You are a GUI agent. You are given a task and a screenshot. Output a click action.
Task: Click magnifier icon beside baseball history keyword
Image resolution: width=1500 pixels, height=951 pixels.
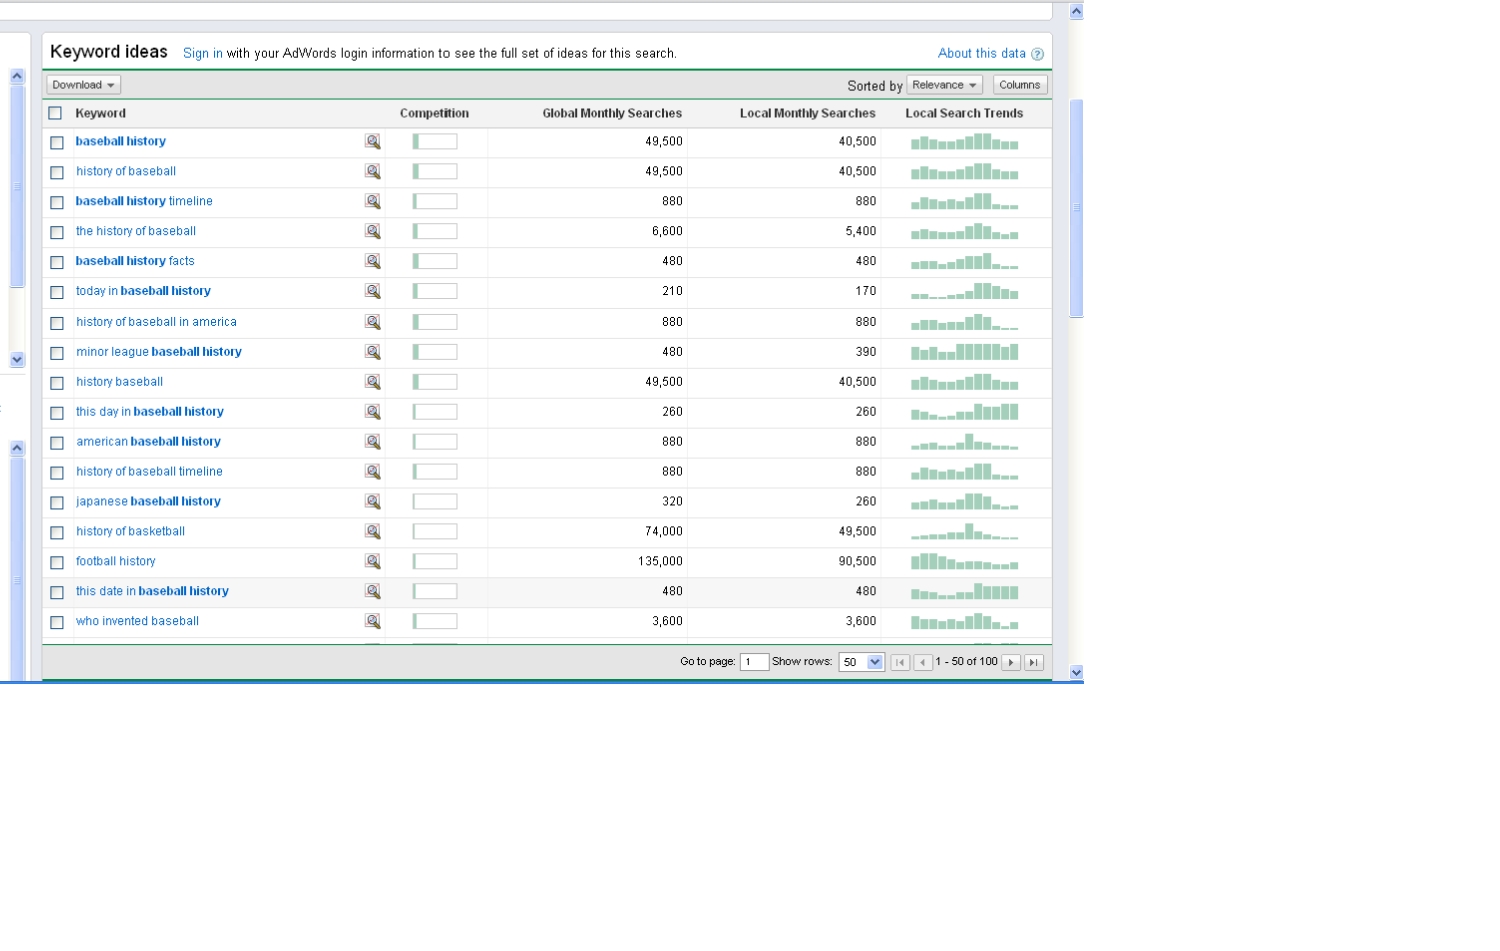point(373,142)
